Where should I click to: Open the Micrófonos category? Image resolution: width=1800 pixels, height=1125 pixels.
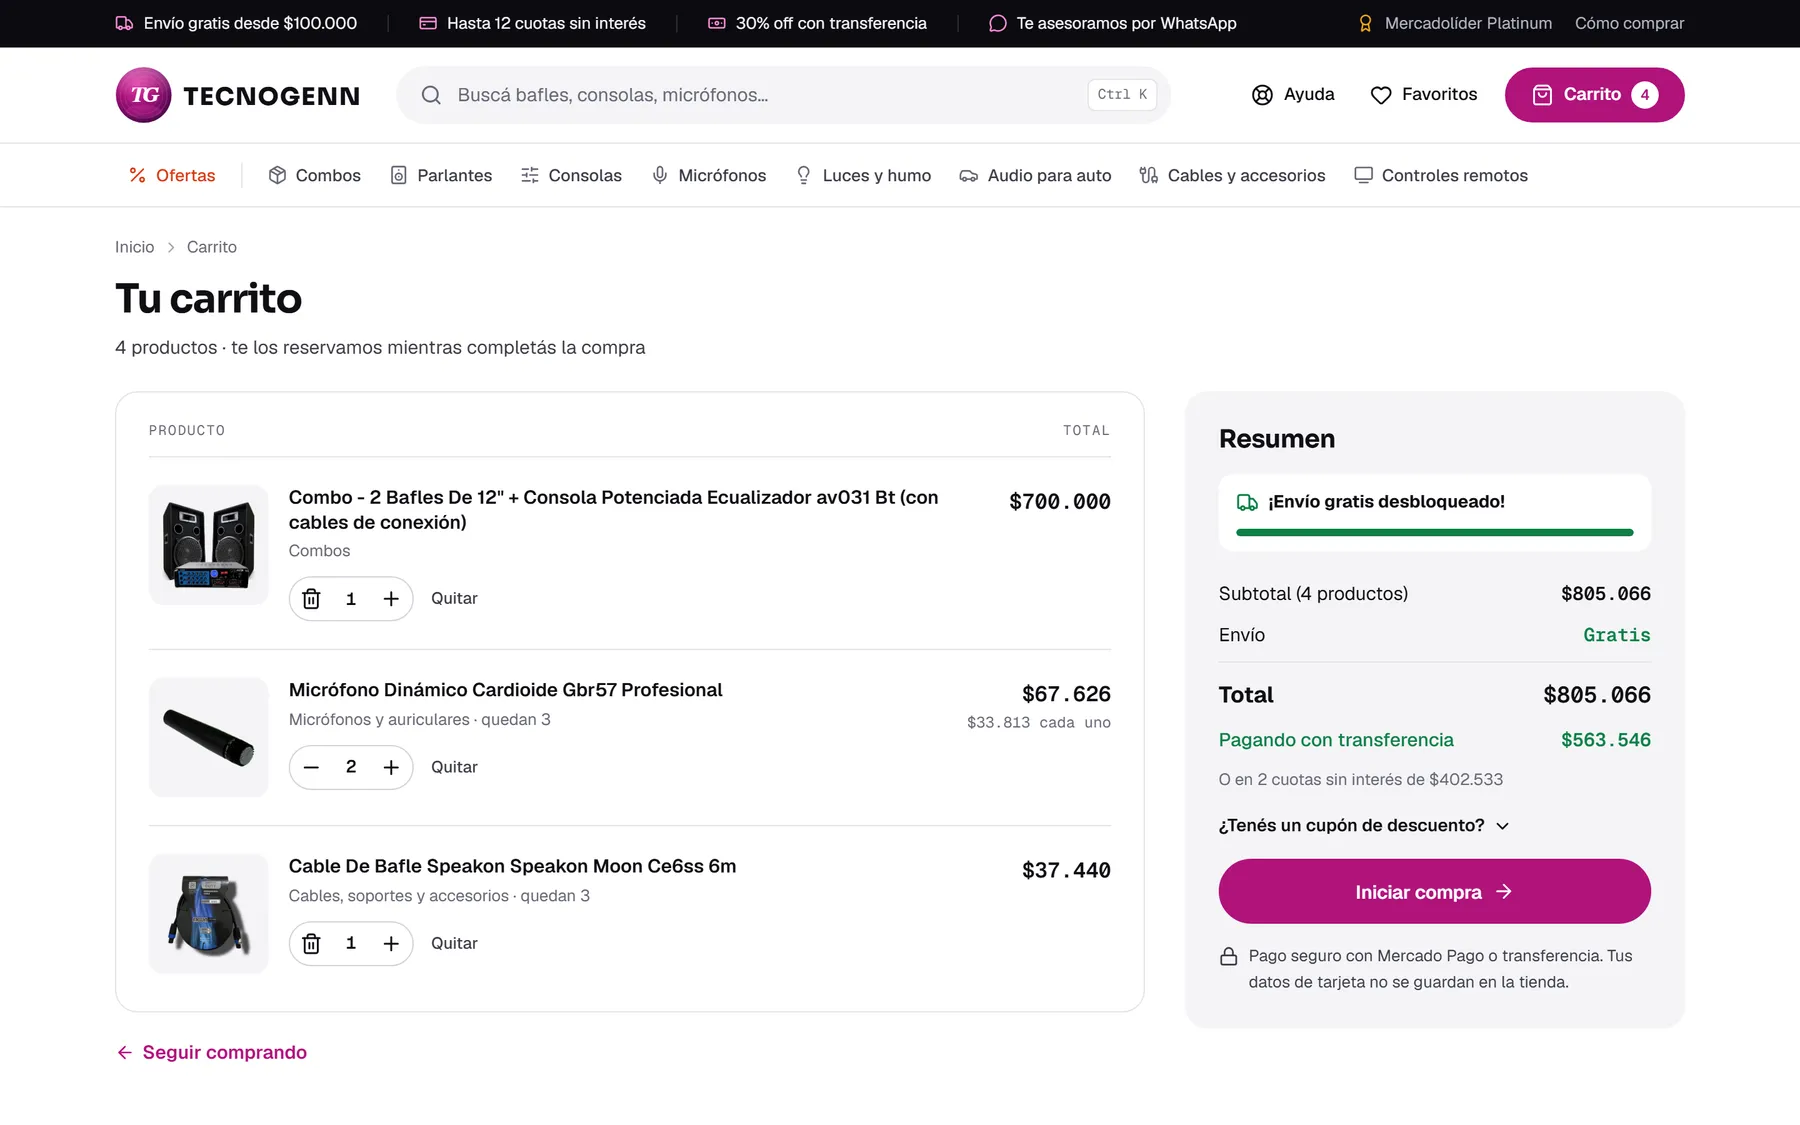709,175
